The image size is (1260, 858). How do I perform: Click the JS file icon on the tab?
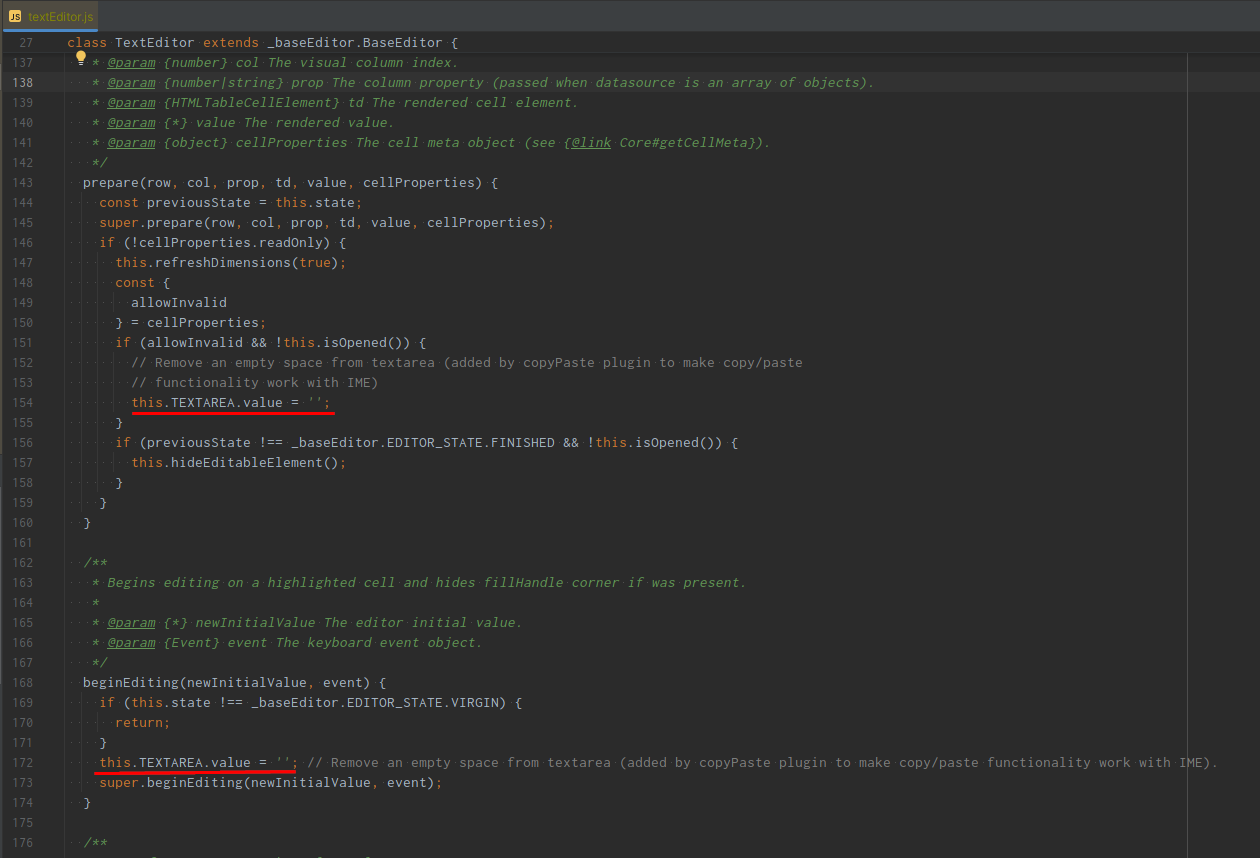[x=15, y=16]
